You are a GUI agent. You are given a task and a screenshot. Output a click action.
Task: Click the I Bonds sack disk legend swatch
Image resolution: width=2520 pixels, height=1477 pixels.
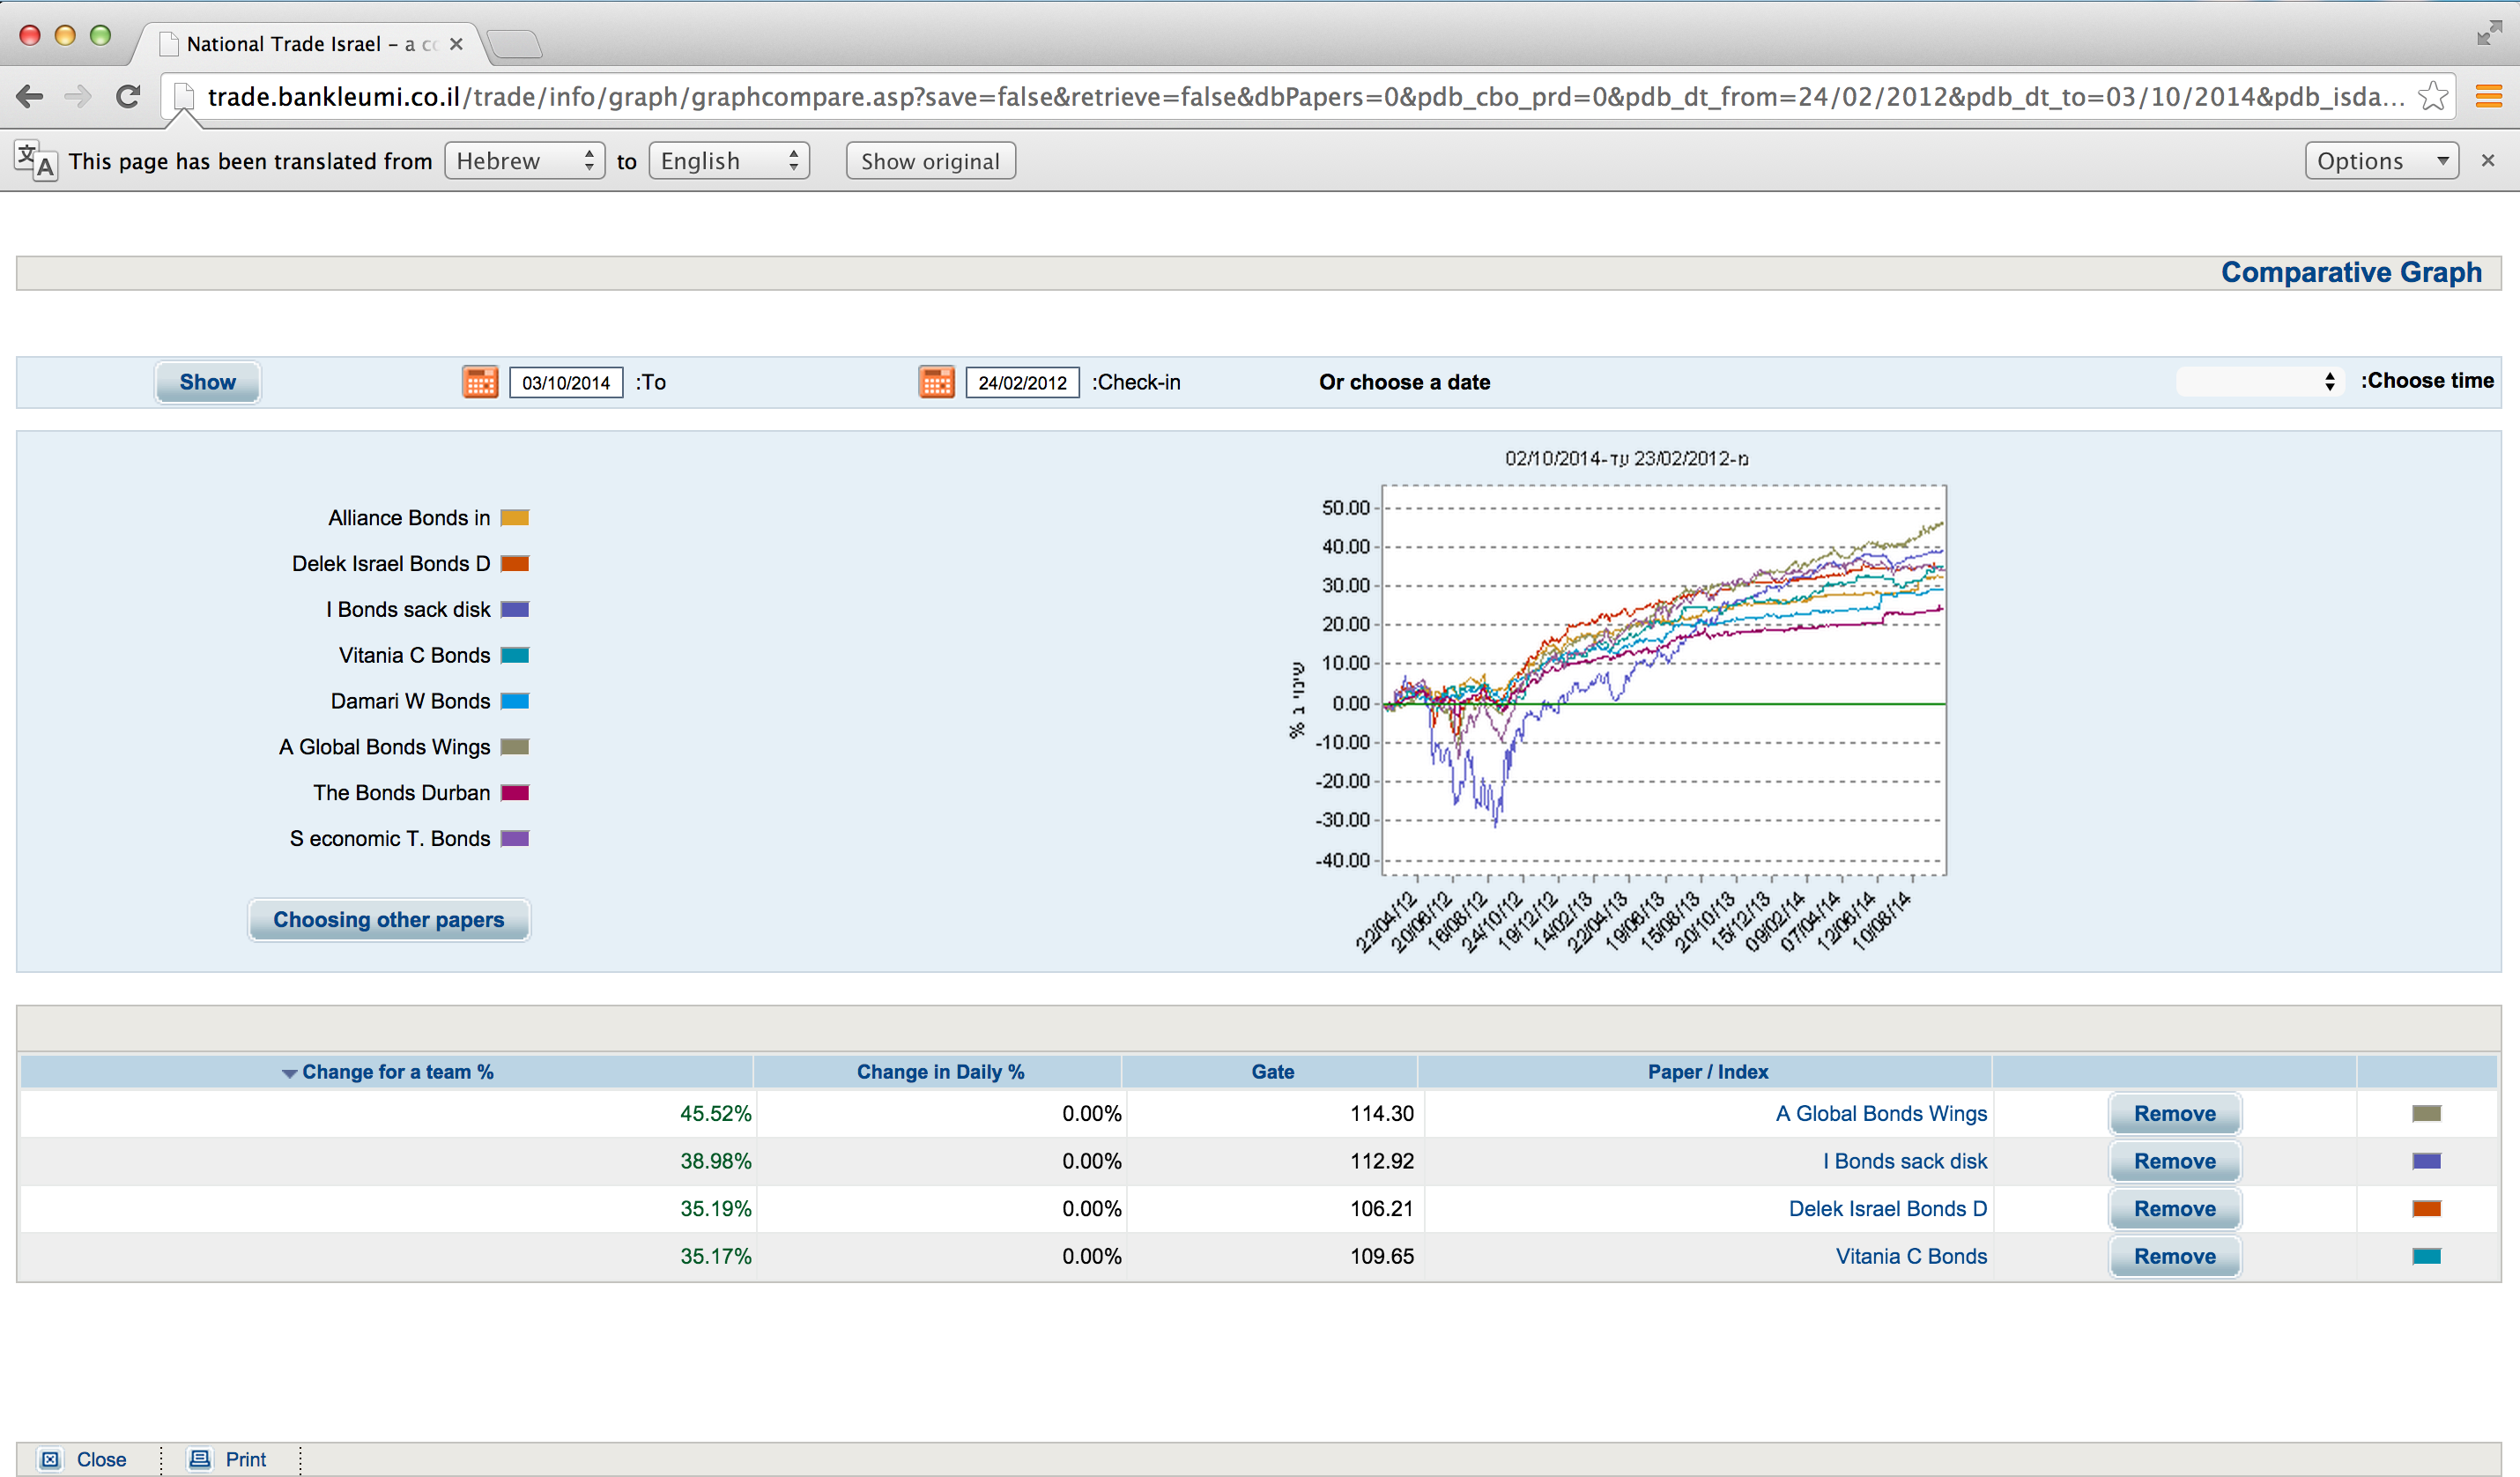point(514,610)
